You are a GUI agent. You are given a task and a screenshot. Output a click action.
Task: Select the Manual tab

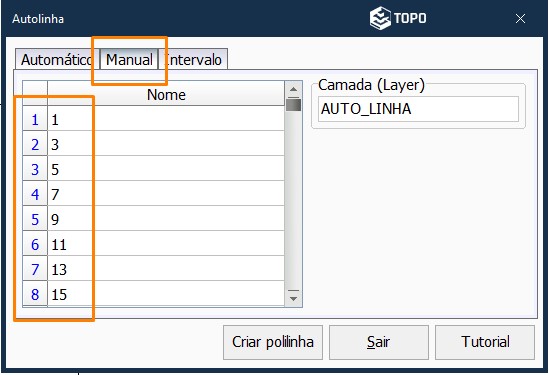[129, 59]
